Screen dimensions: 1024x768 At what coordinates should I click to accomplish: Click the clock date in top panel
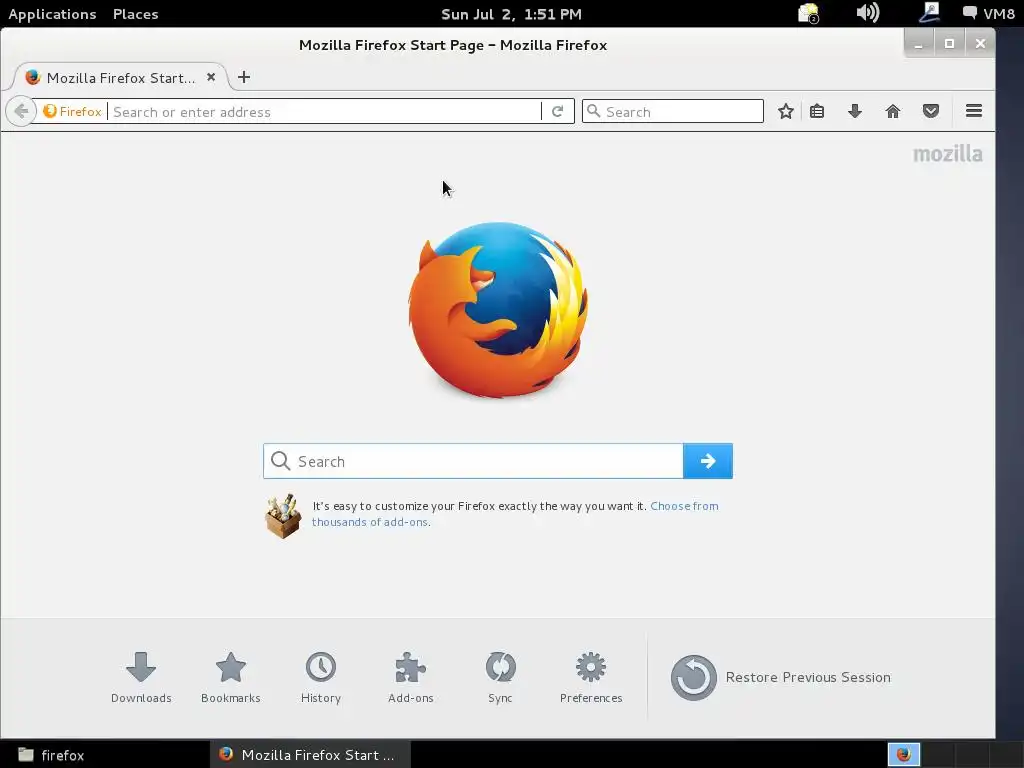[x=511, y=14]
